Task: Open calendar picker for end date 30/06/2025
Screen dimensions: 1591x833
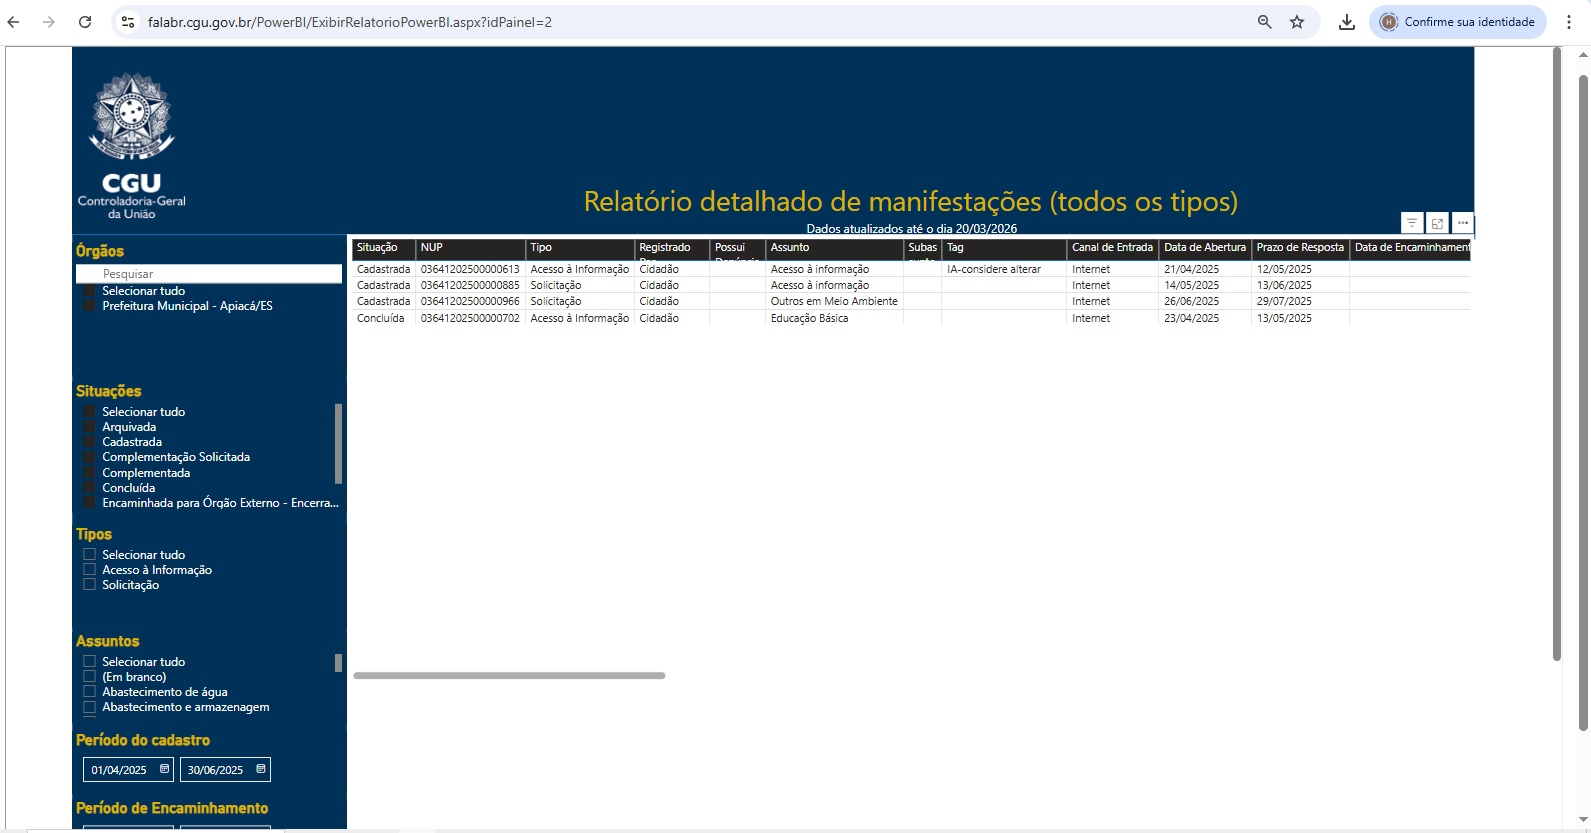Action: pos(261,769)
